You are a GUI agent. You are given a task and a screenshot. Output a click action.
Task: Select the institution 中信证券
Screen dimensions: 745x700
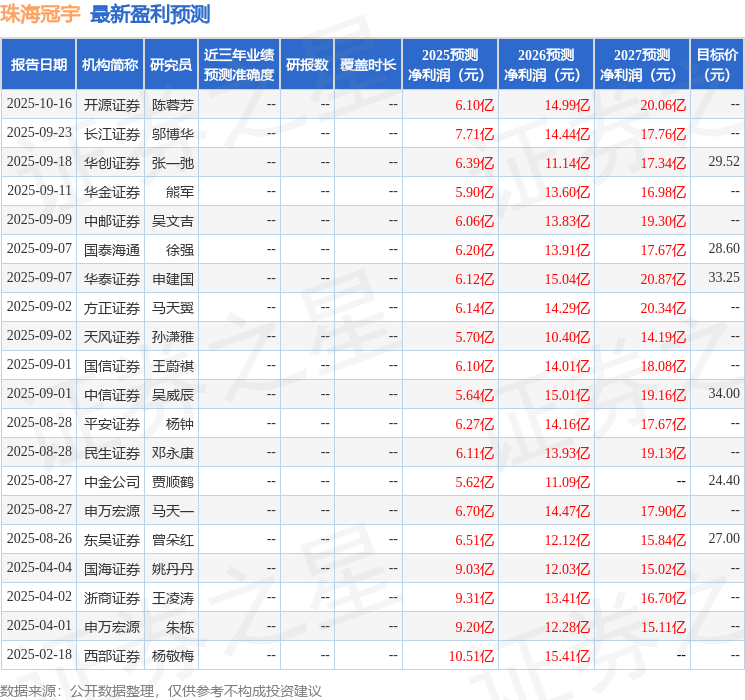[112, 395]
